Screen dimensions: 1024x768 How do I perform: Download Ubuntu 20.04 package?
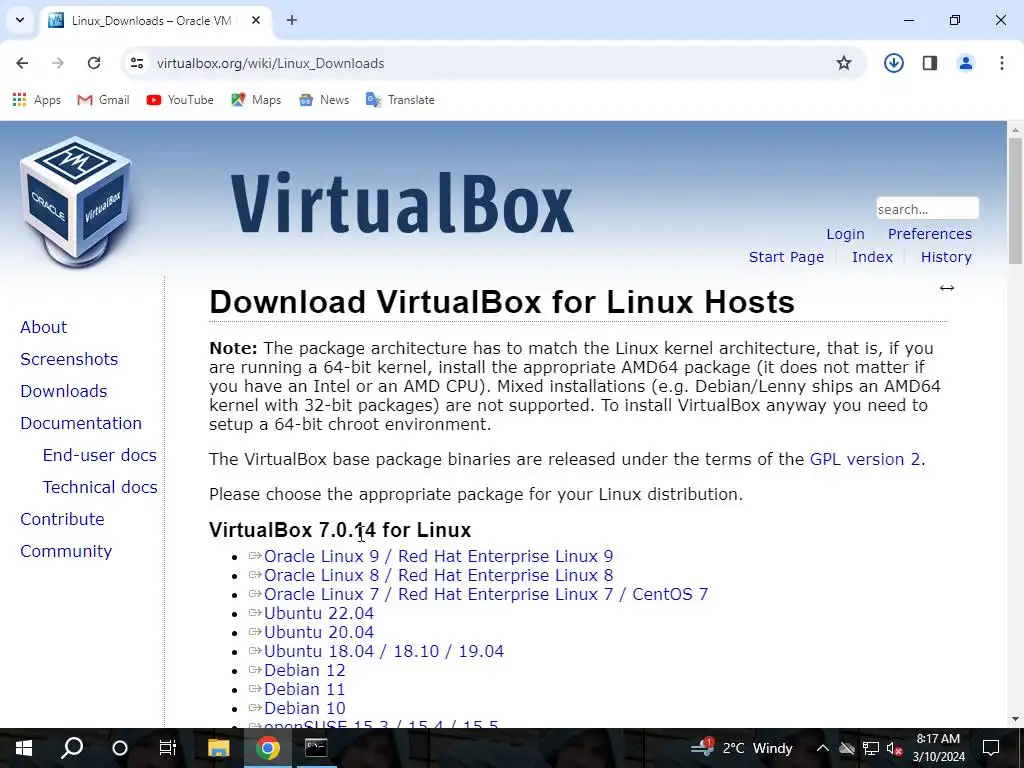(319, 632)
